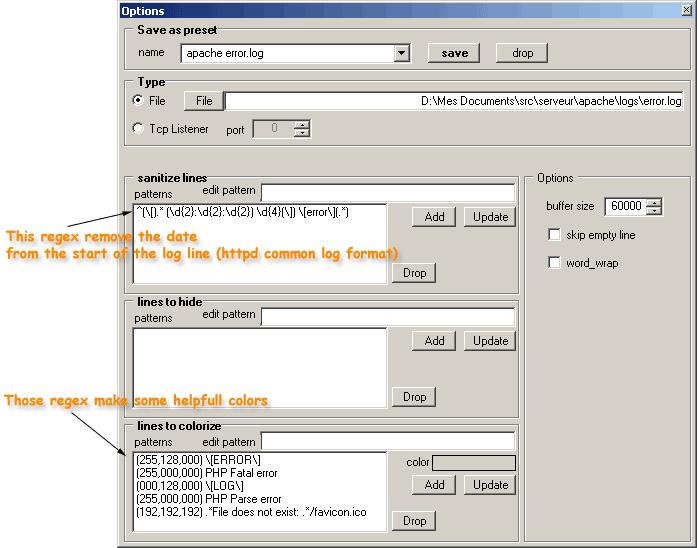
Task: Select the Tcp Listener radio option
Action: [138, 128]
